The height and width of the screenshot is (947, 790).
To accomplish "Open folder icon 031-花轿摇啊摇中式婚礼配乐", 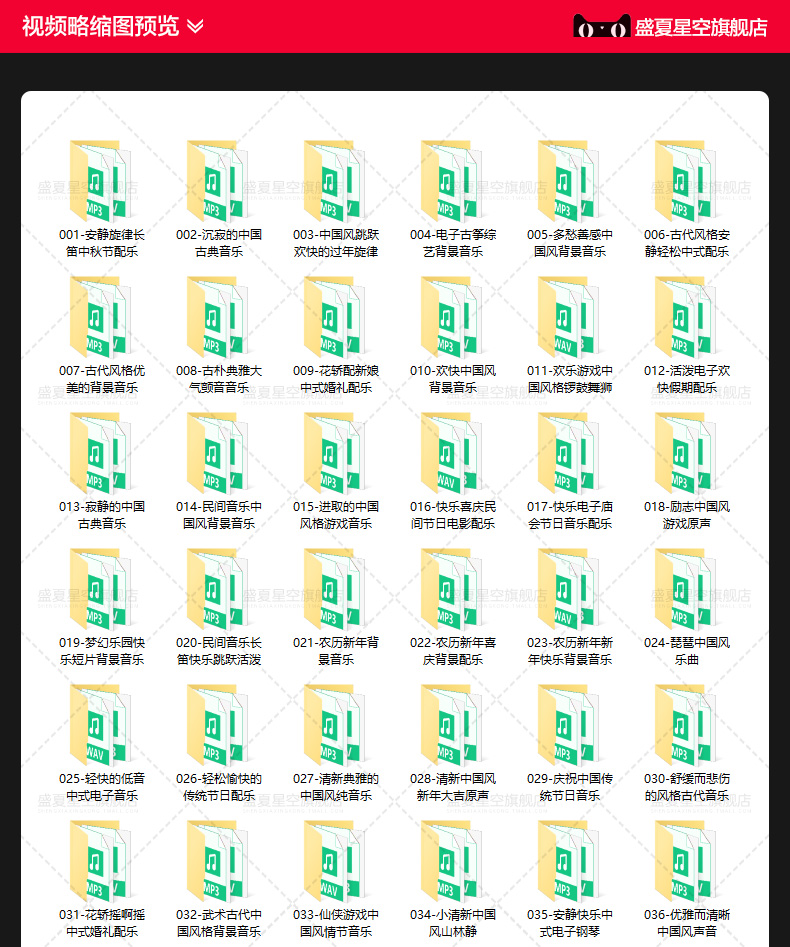I will [x=101, y=861].
